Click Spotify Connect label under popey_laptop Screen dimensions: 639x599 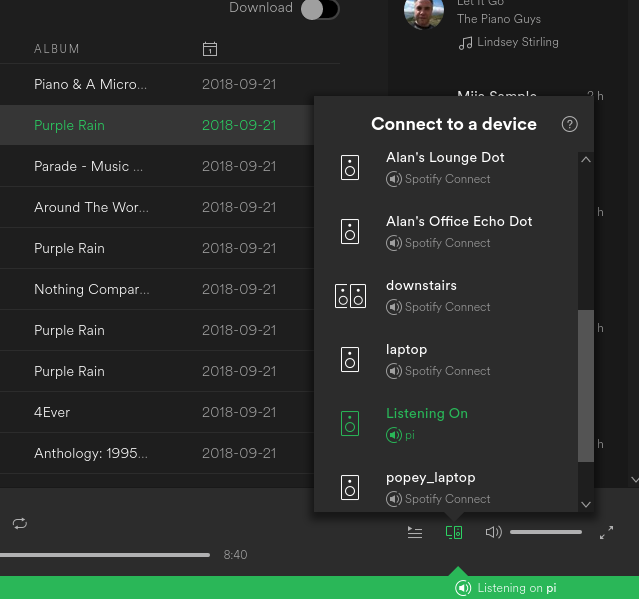coord(447,499)
